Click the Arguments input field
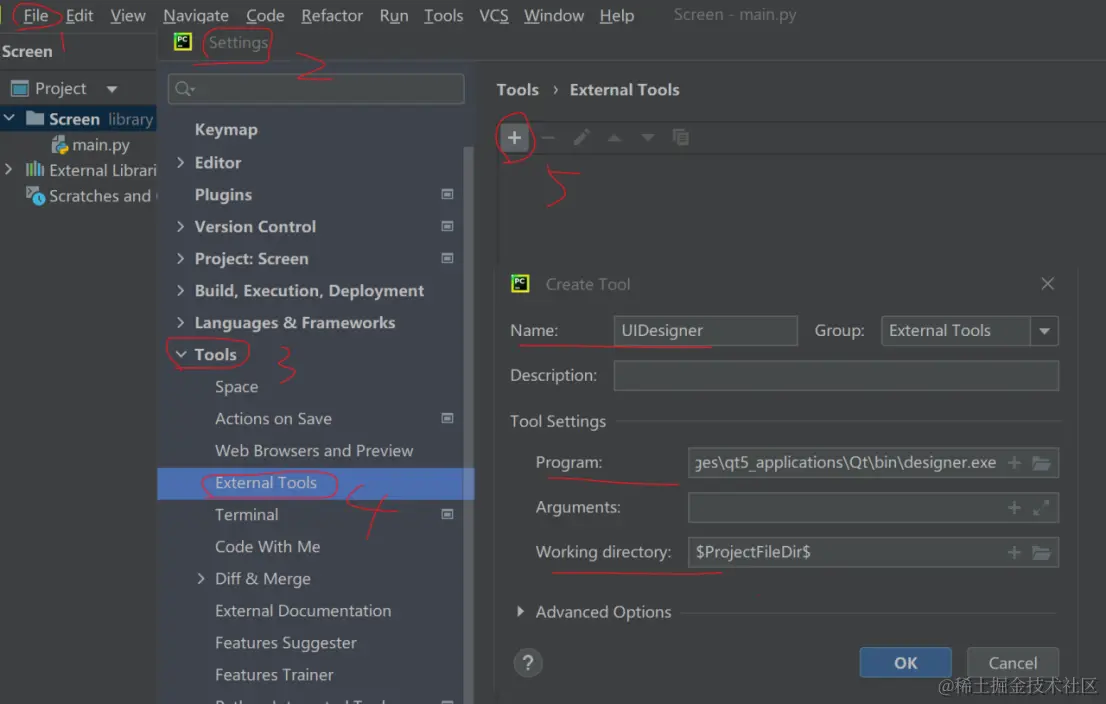This screenshot has height=704, width=1106. 873,508
